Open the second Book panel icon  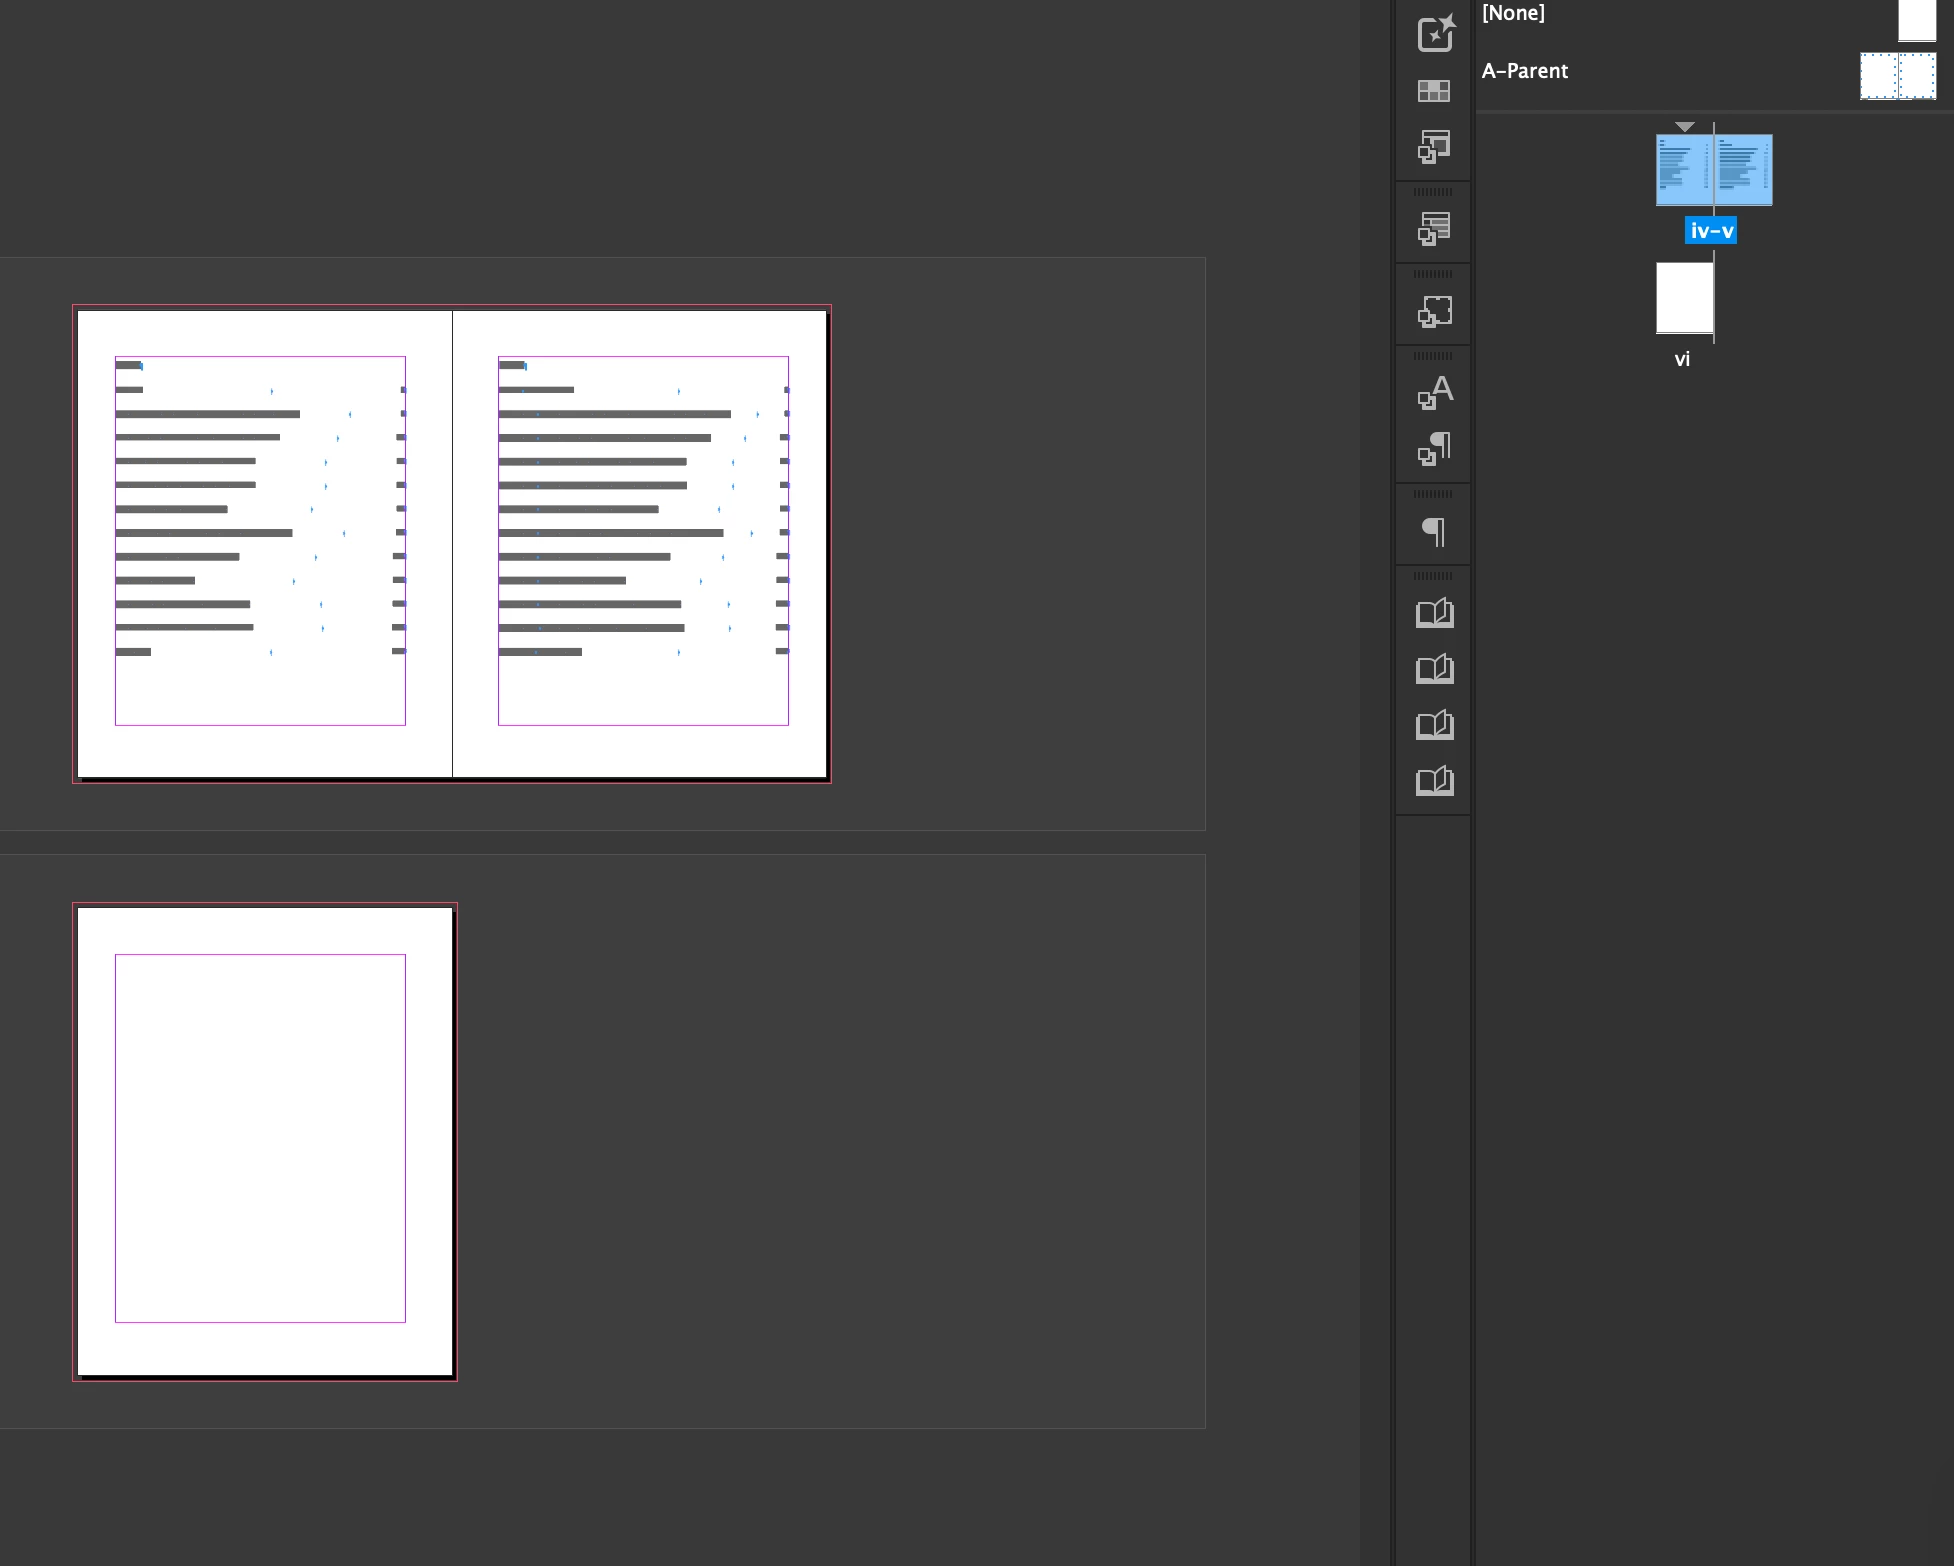(x=1435, y=669)
